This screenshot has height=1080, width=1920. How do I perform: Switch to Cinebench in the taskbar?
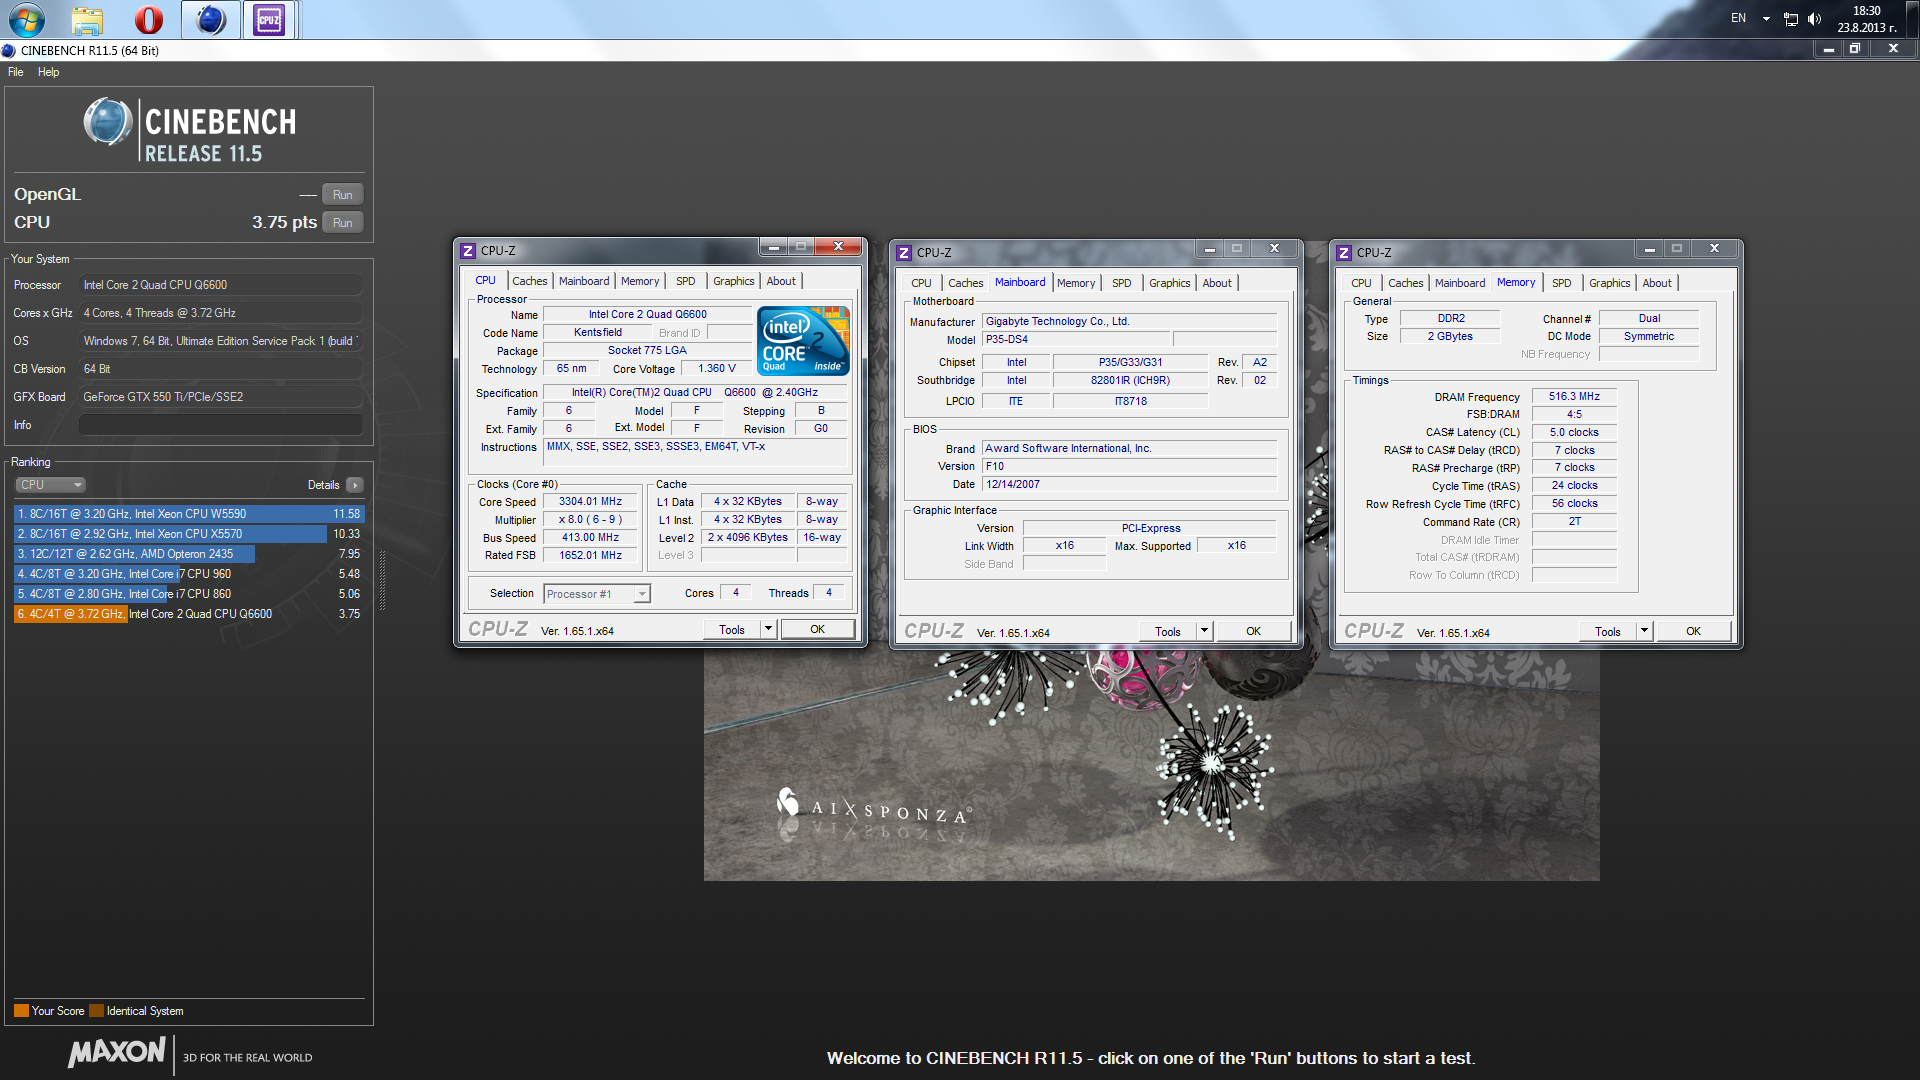point(210,19)
